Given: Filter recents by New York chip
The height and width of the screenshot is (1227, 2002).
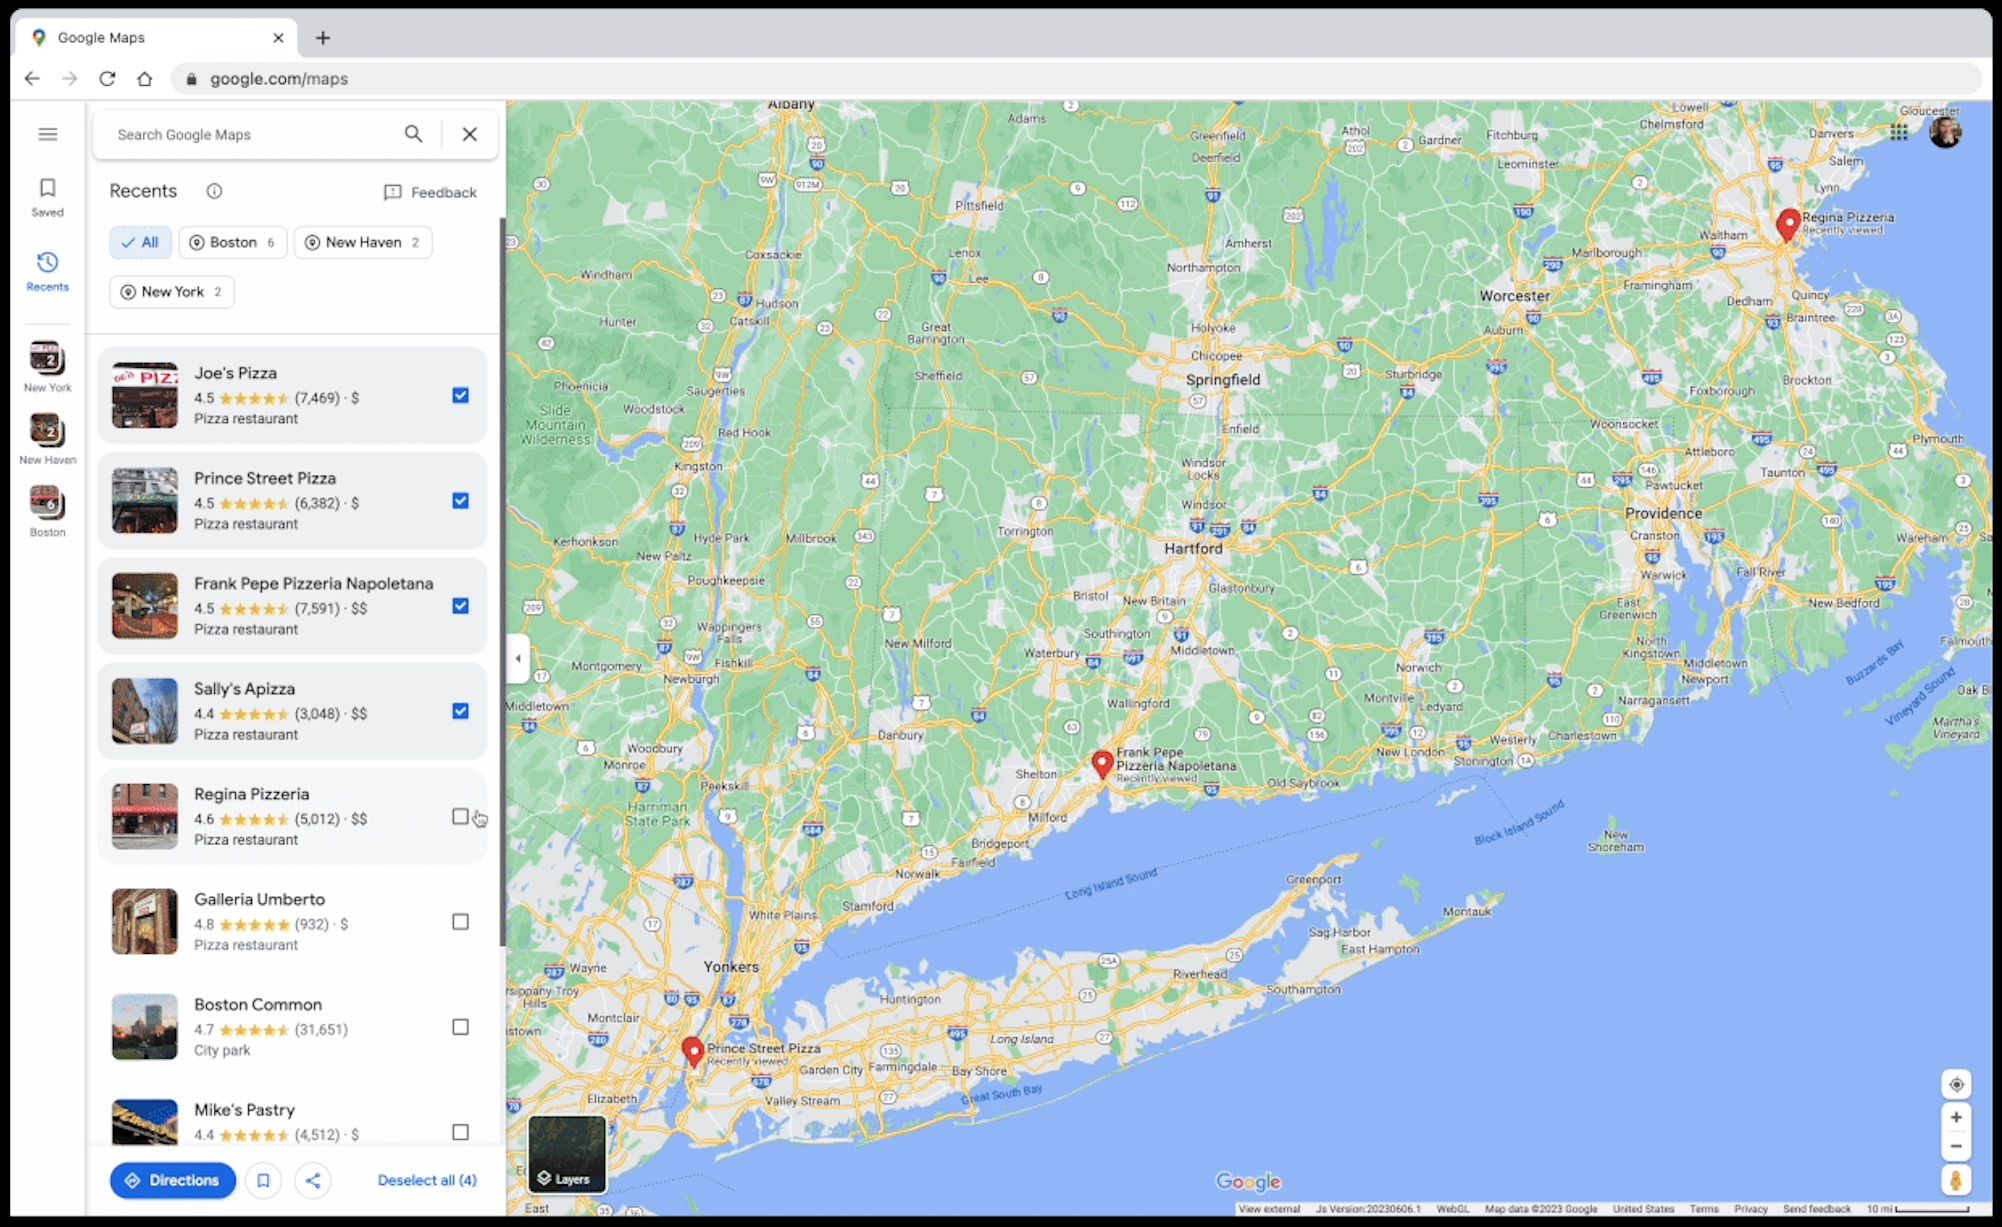Looking at the screenshot, I should 172,292.
